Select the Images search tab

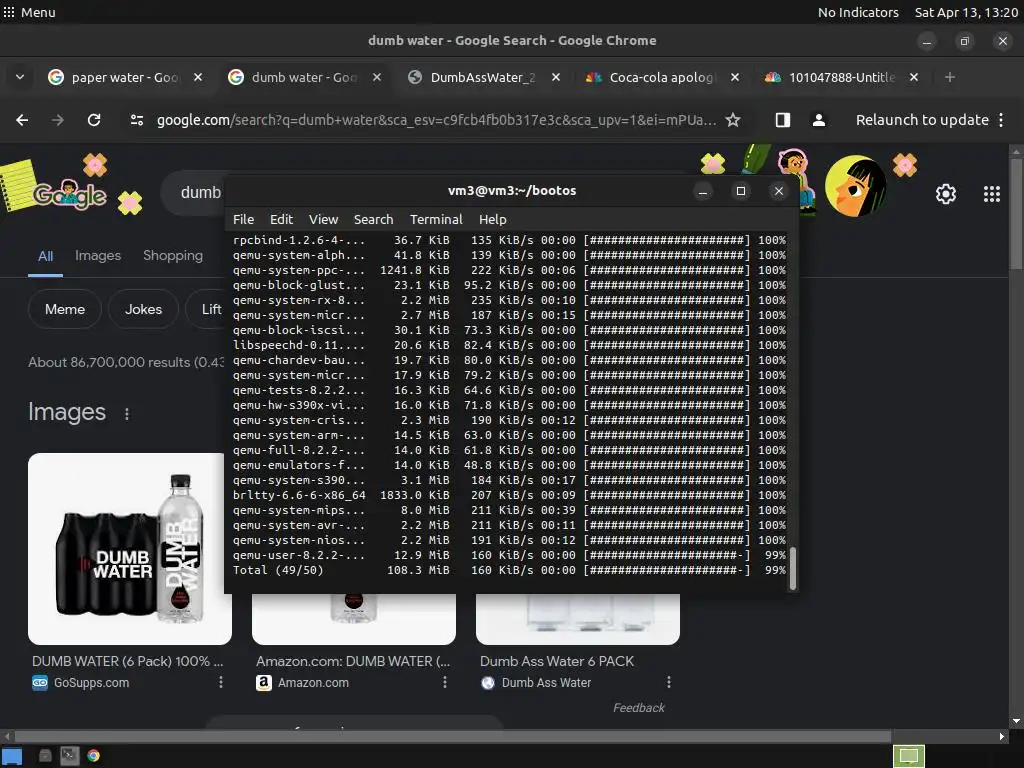98,255
